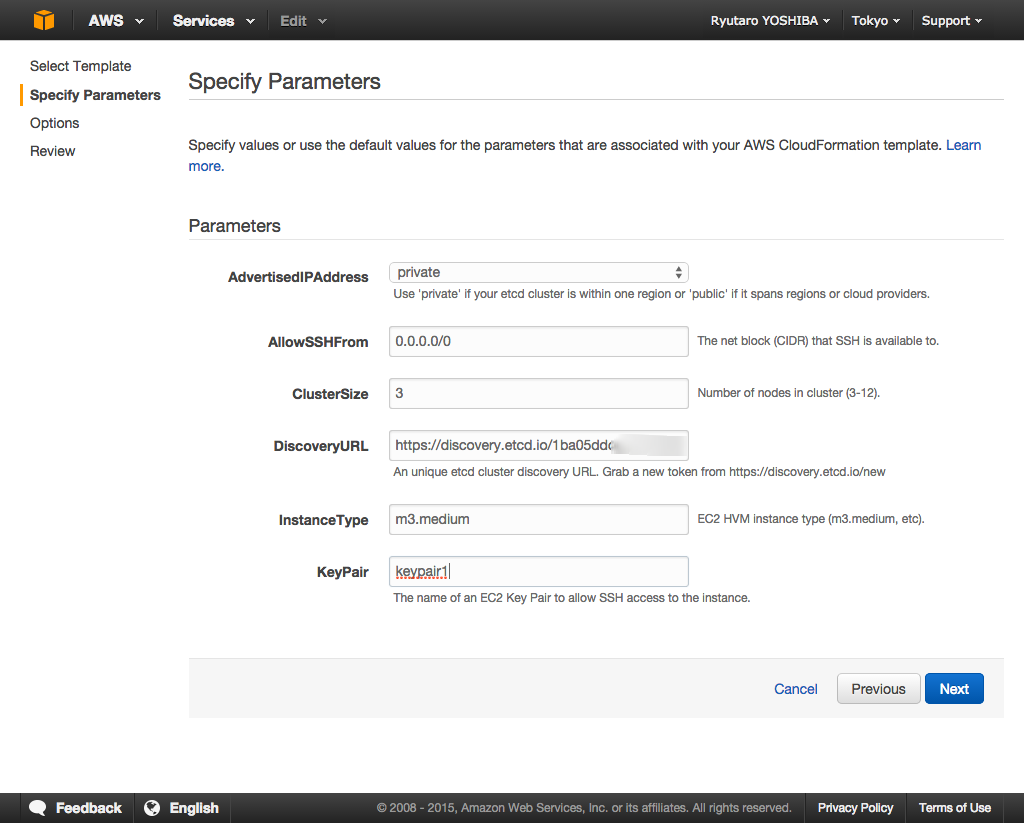
Task: Click the Parameters section heading
Action: (234, 226)
